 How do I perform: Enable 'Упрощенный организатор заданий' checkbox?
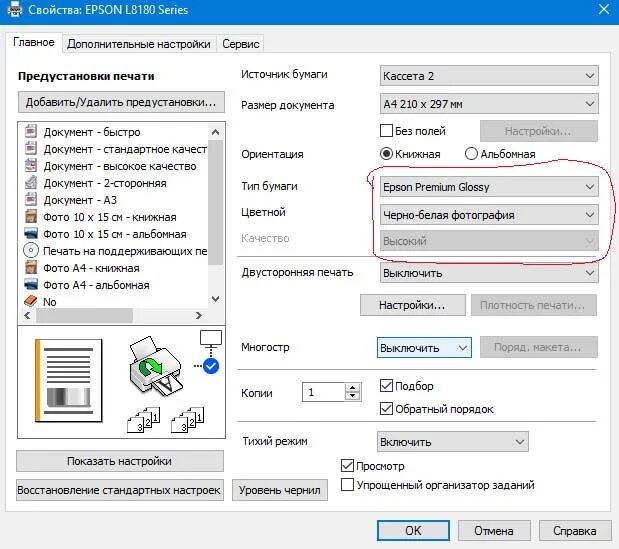(347, 484)
